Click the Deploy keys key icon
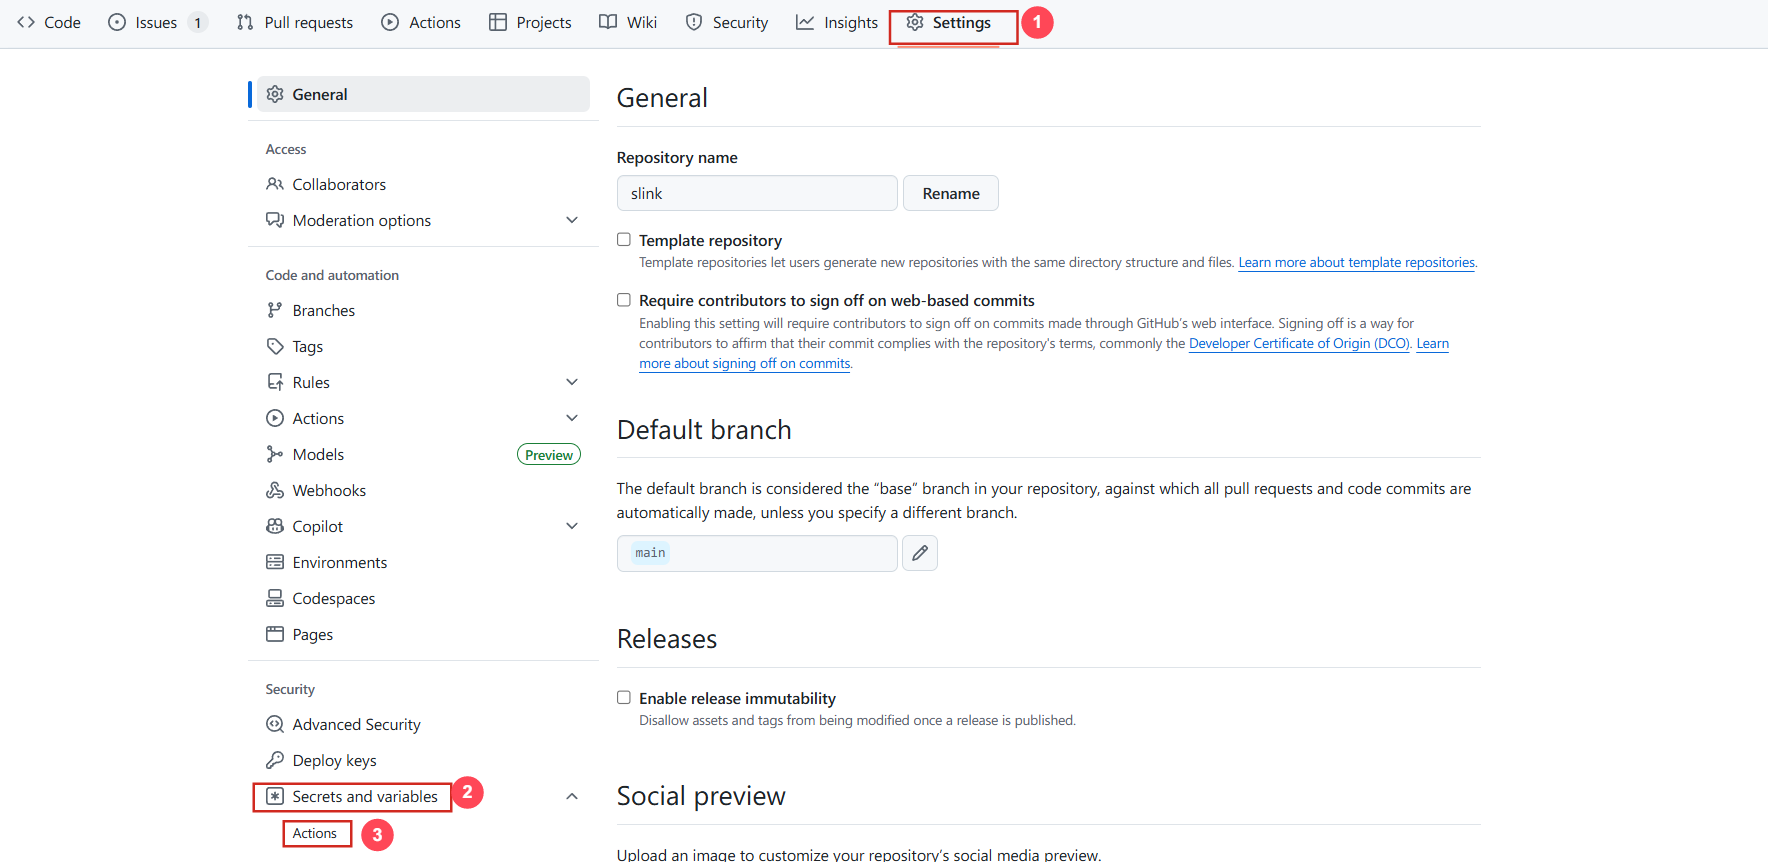The width and height of the screenshot is (1768, 862). tap(275, 760)
